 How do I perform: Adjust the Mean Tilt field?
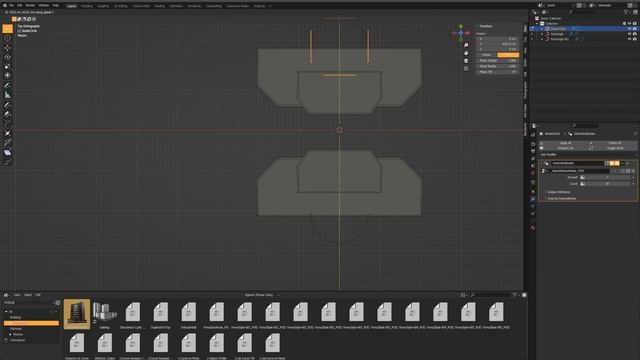pos(497,72)
